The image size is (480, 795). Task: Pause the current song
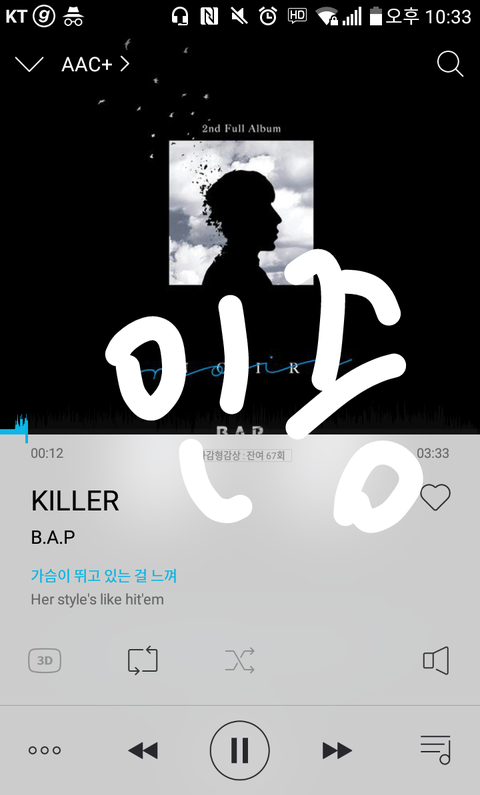240,750
